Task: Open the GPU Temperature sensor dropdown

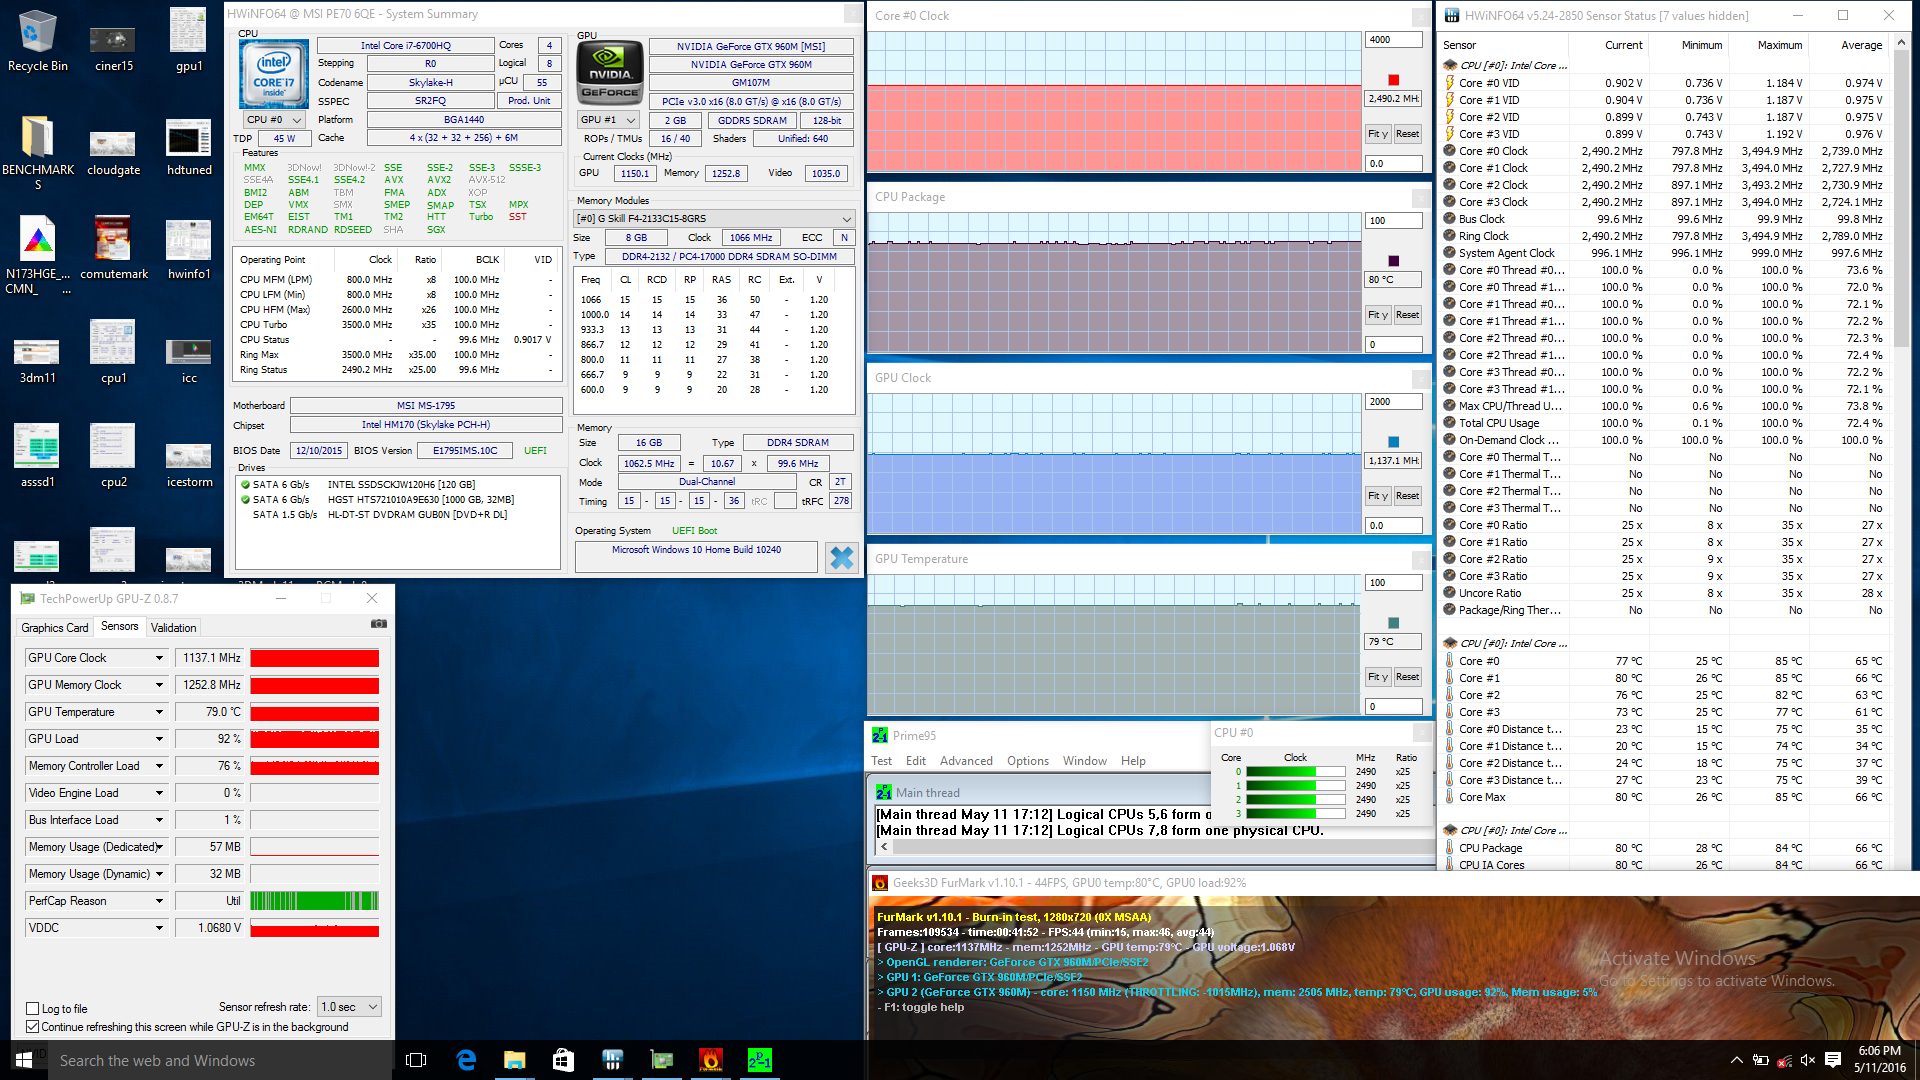Action: tap(159, 712)
